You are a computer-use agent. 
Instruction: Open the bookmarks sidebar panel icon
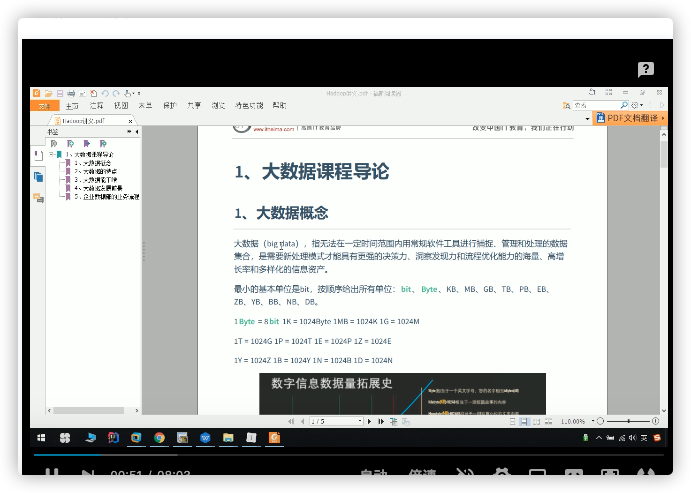(38, 156)
